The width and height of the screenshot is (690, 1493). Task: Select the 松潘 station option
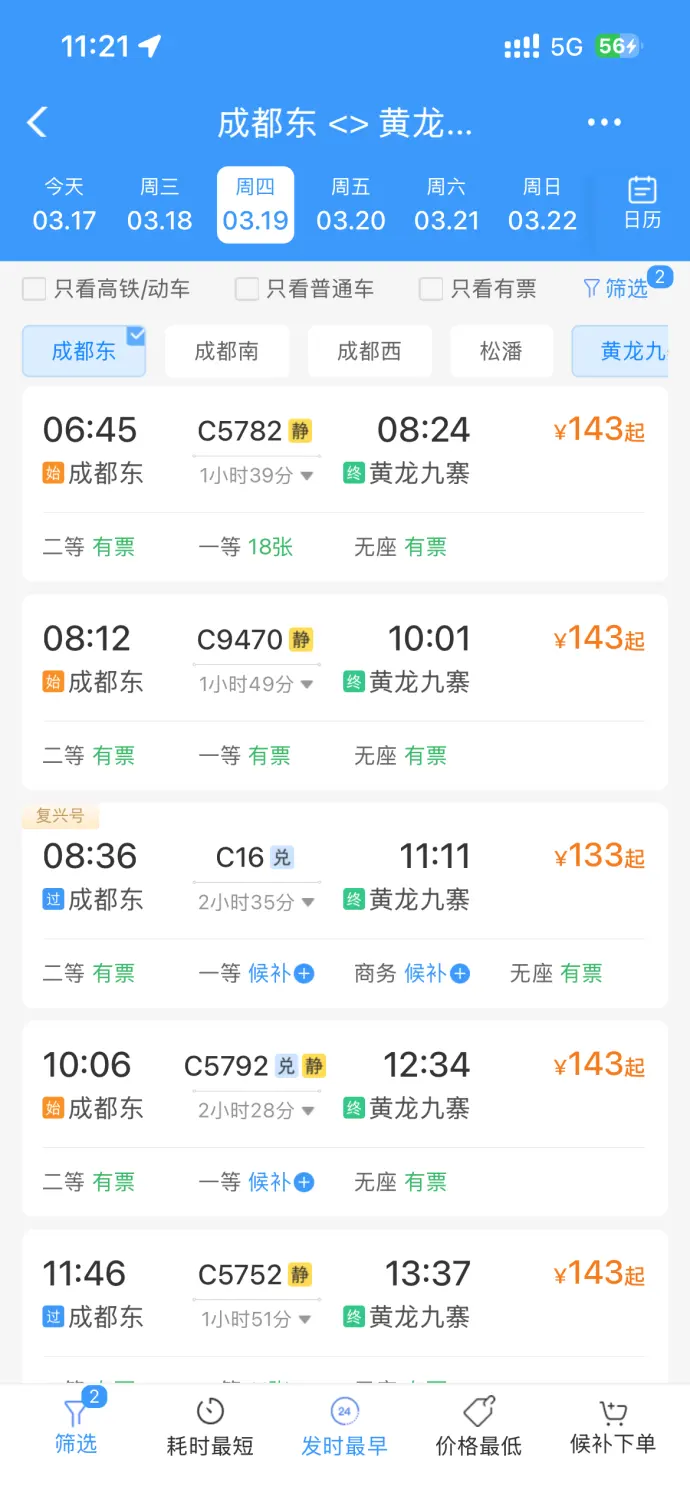coord(501,352)
